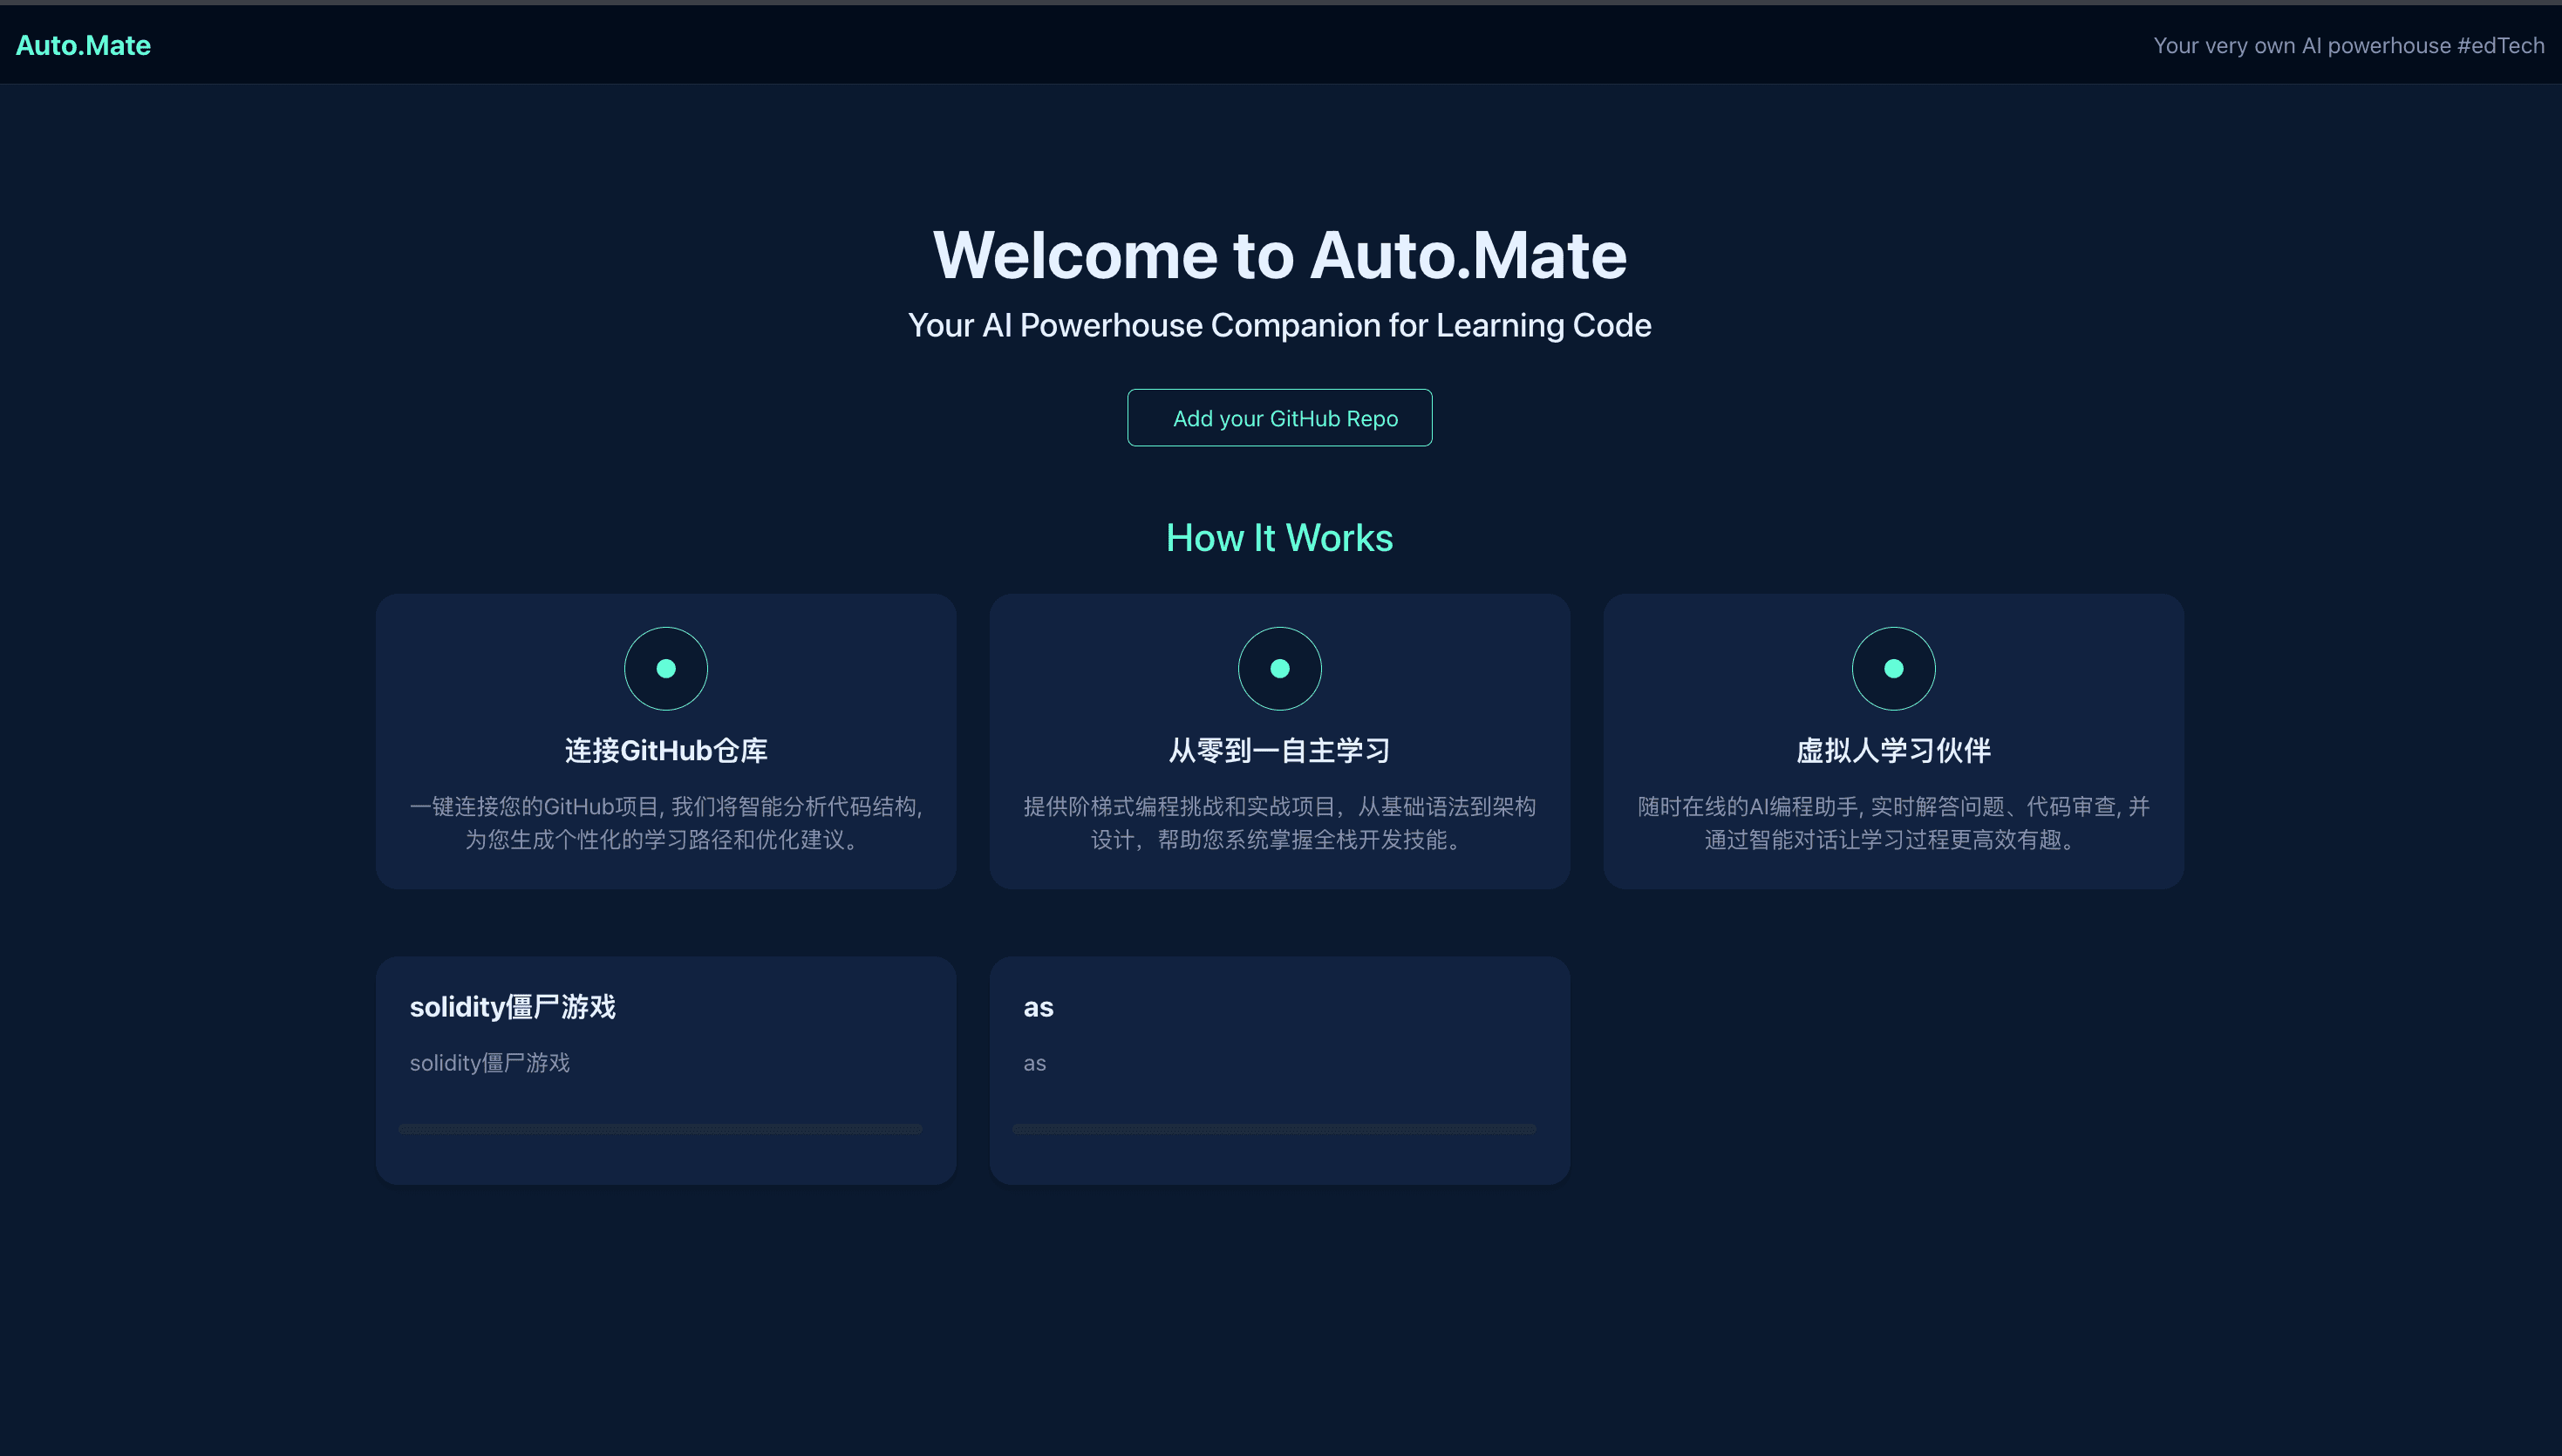2562x1456 pixels.
Task: Click the description beginning 一键连接您的GitHub项目
Action: (666, 823)
